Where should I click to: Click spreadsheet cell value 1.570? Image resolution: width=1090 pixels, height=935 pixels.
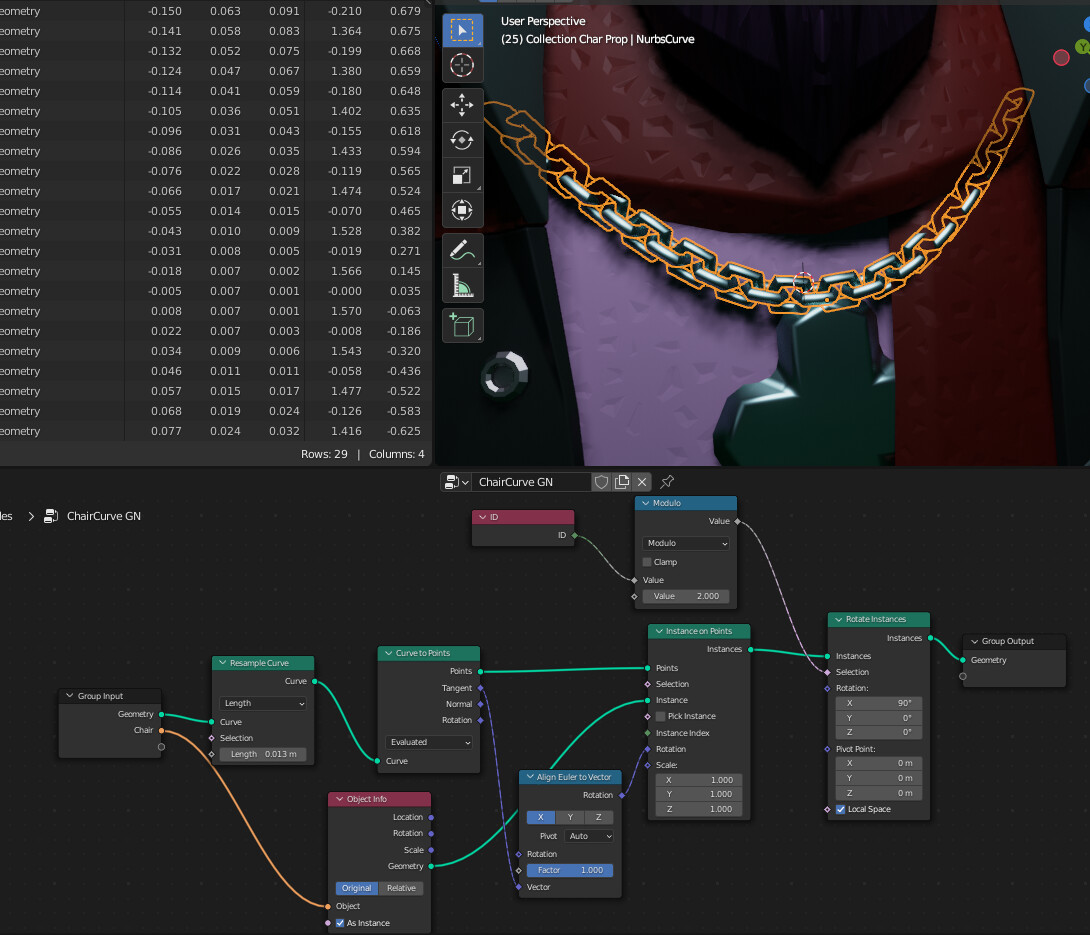point(346,311)
